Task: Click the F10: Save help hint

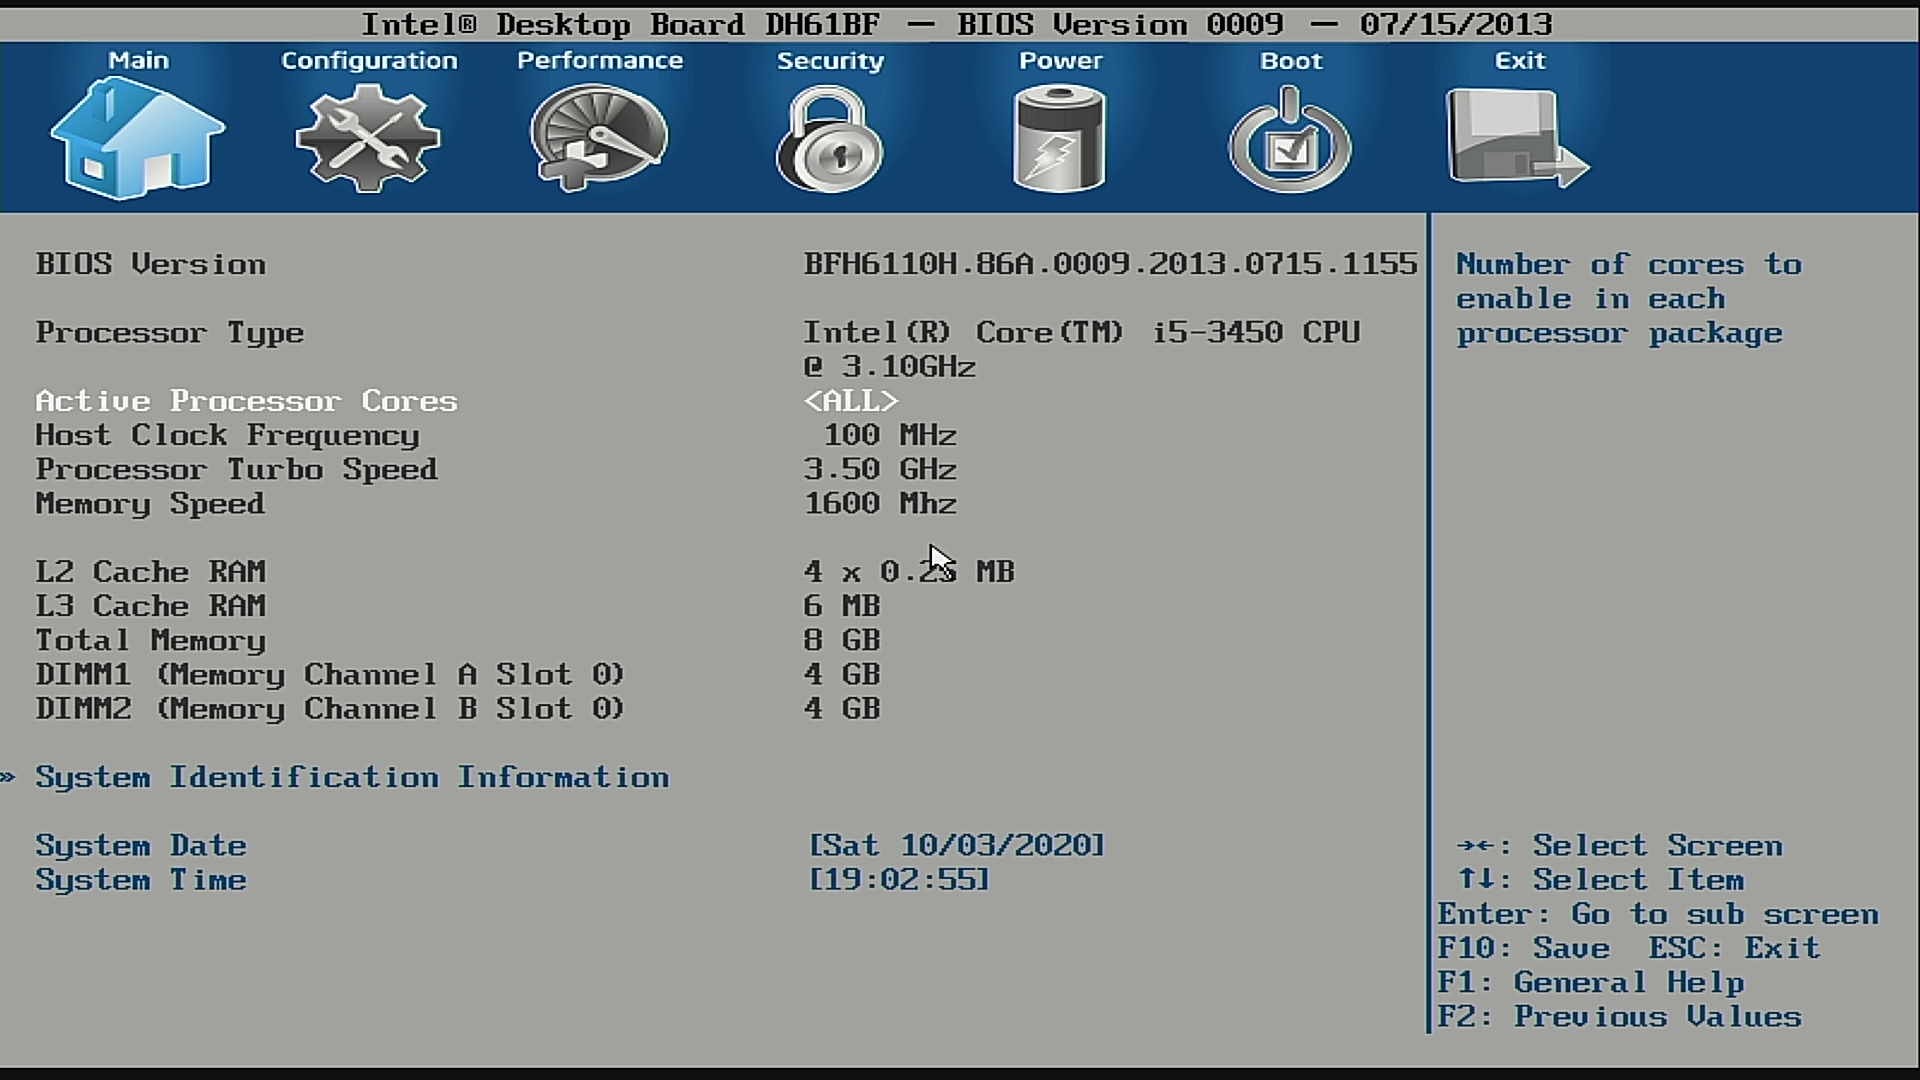Action: 1524,949
